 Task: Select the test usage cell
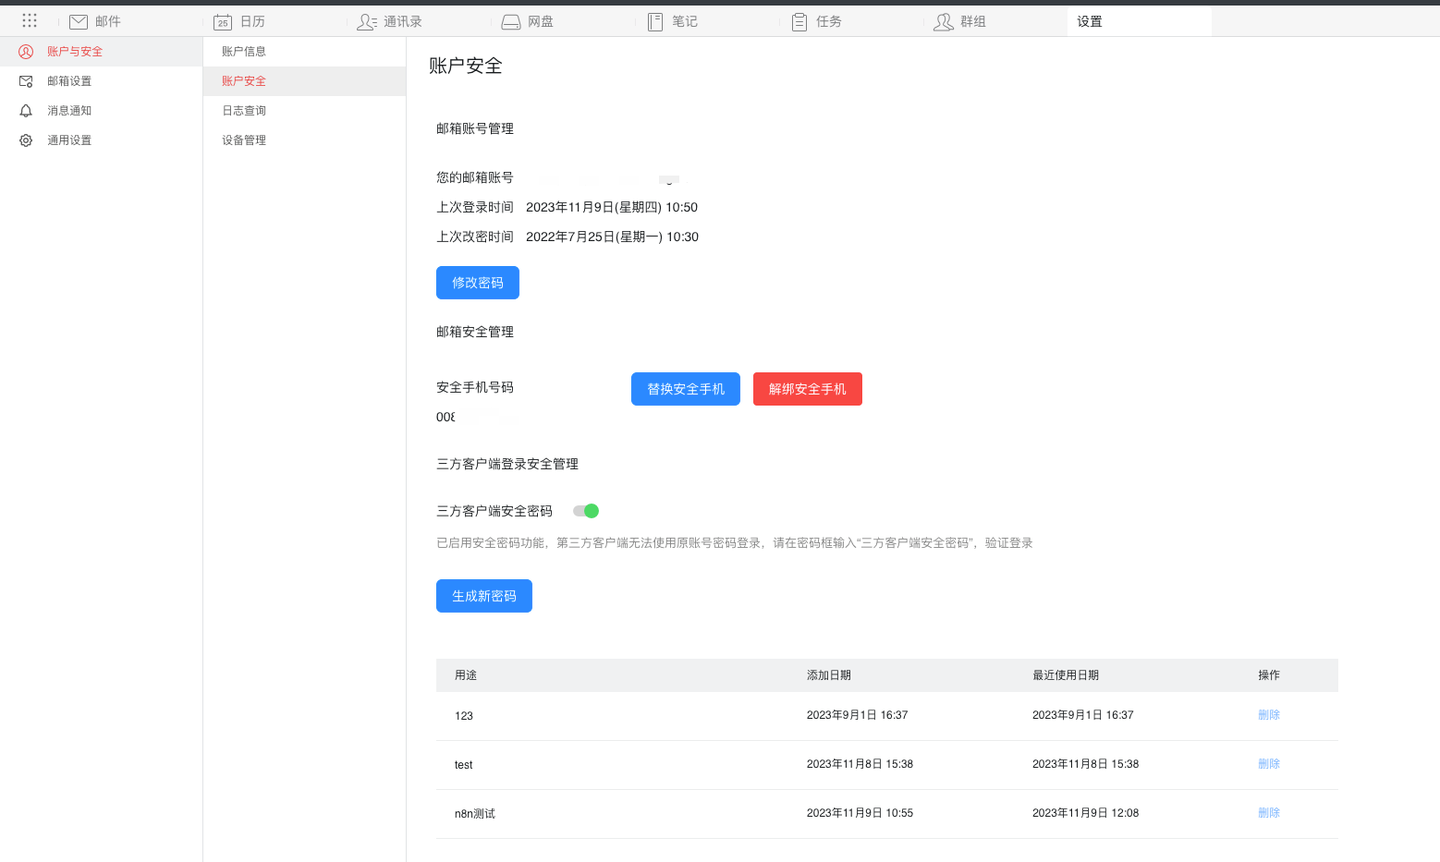[463, 765]
